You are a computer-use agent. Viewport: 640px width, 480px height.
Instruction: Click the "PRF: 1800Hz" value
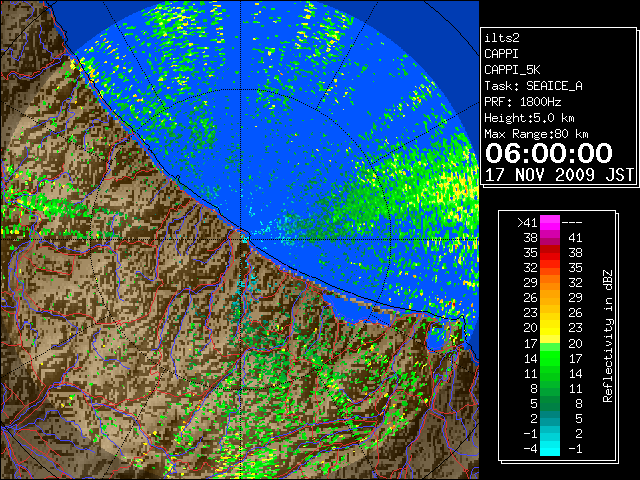tap(522, 102)
